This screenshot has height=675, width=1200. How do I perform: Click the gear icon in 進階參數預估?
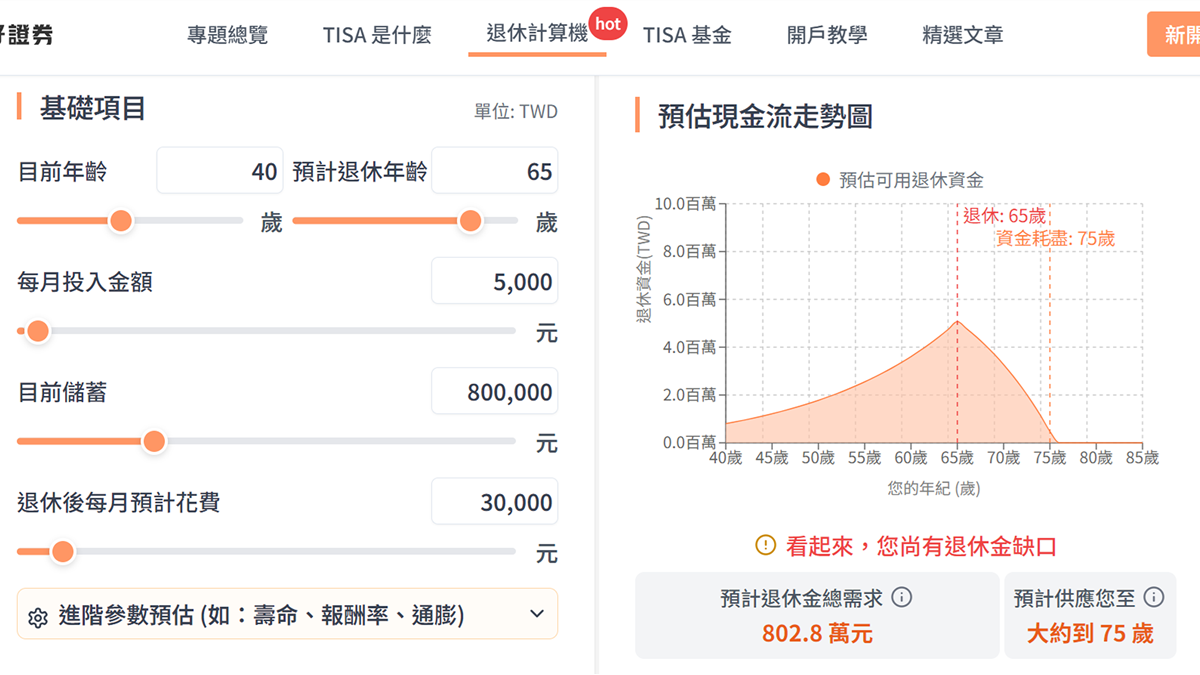38,617
